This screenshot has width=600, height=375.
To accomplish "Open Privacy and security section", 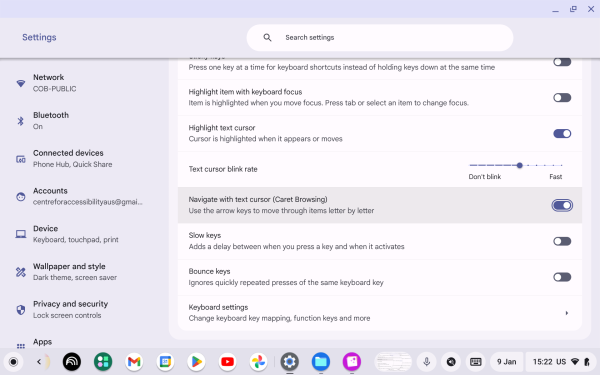I will pyautogui.click(x=84, y=310).
